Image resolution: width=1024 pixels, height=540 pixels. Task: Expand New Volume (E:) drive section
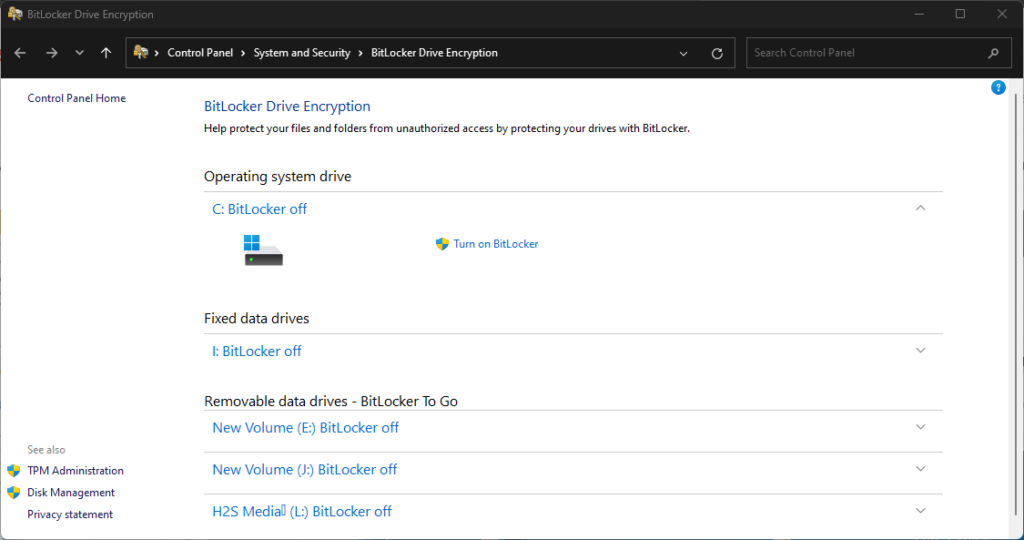pos(921,426)
